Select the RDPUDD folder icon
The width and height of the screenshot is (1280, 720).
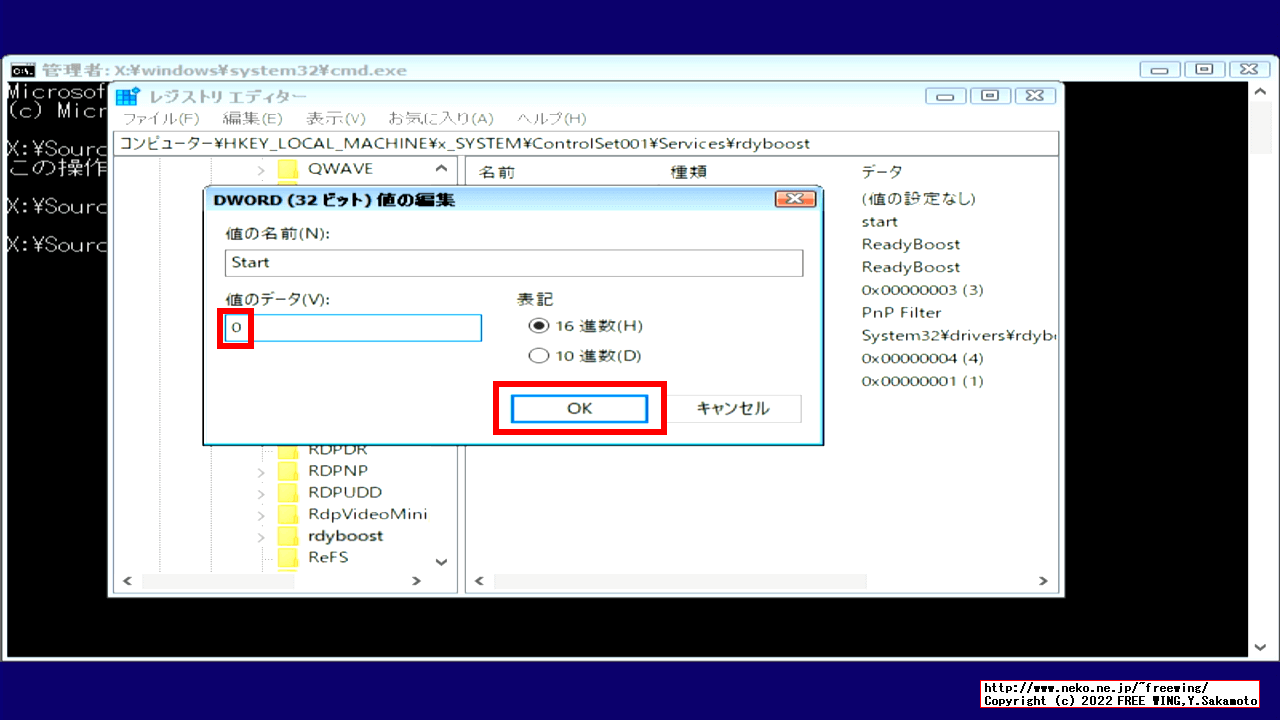[289, 491]
